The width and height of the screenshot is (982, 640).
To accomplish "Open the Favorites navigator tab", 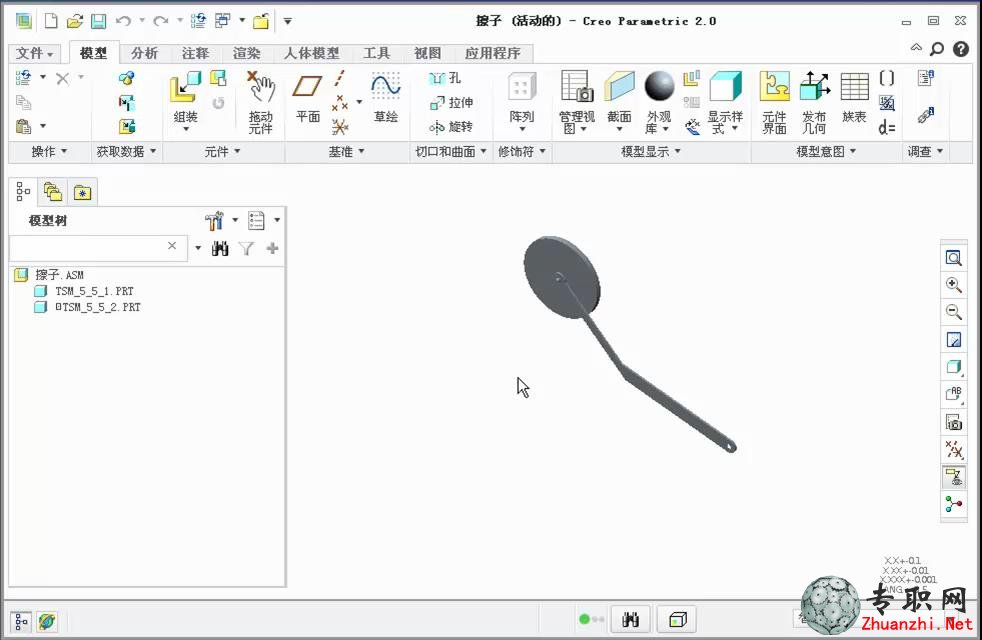I will [x=82, y=192].
